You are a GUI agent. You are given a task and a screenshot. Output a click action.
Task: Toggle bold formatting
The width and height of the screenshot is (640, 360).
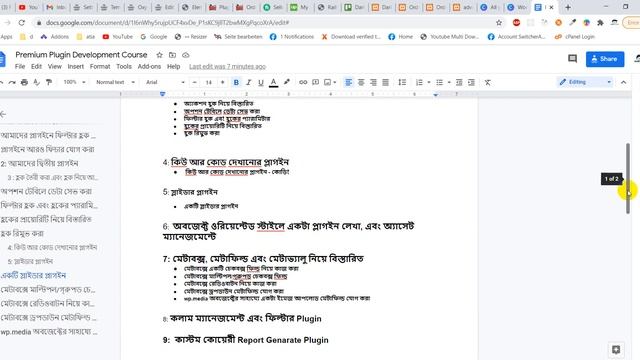[x=236, y=82]
